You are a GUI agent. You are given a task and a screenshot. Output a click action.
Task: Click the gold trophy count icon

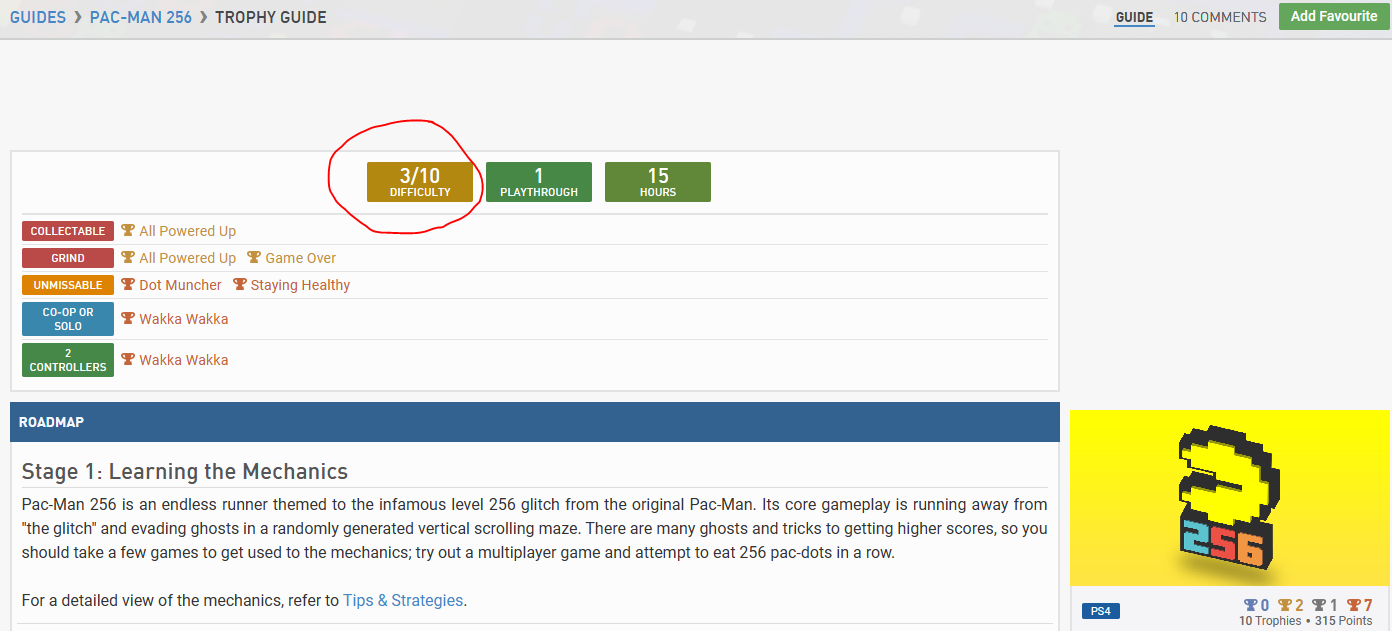[1284, 605]
